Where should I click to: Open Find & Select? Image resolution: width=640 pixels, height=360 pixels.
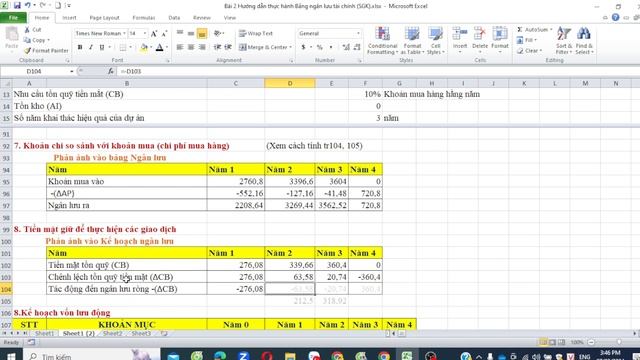[x=584, y=40]
